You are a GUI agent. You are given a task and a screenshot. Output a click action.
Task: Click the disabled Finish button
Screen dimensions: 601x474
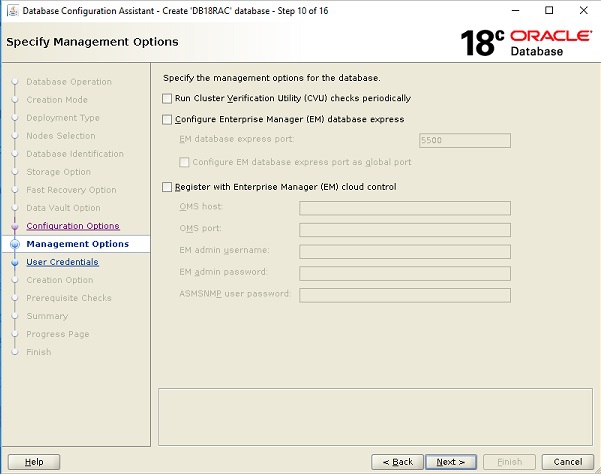coord(509,462)
